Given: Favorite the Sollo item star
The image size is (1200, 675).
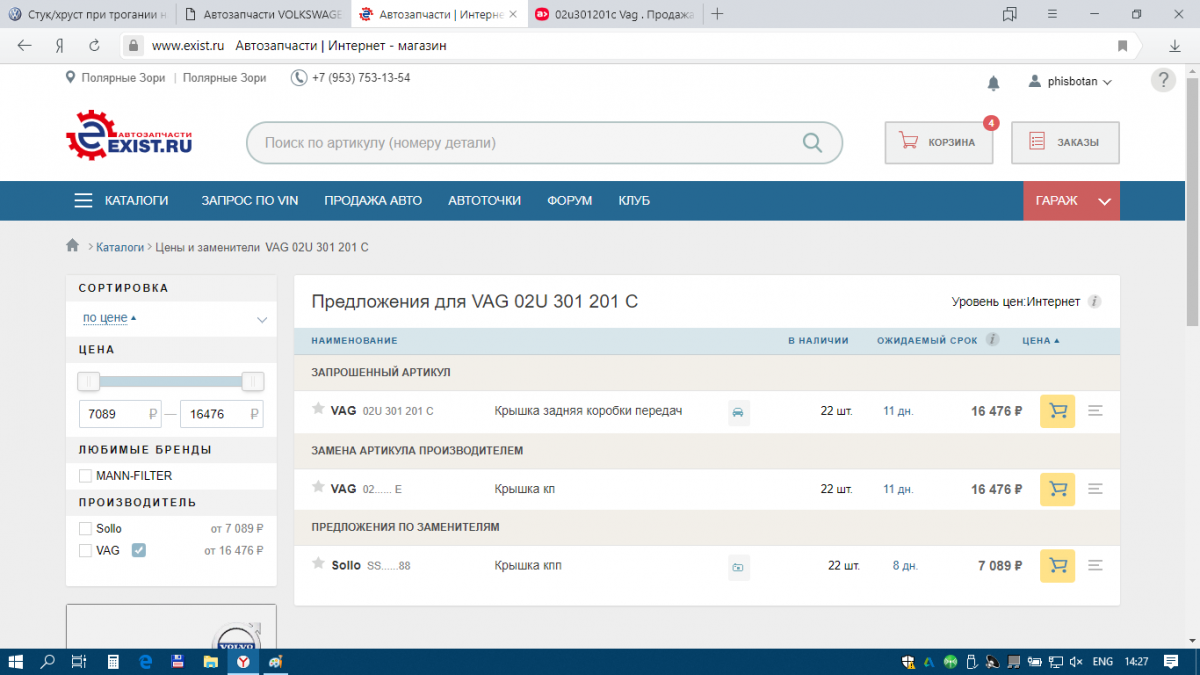Looking at the screenshot, I should [318, 564].
